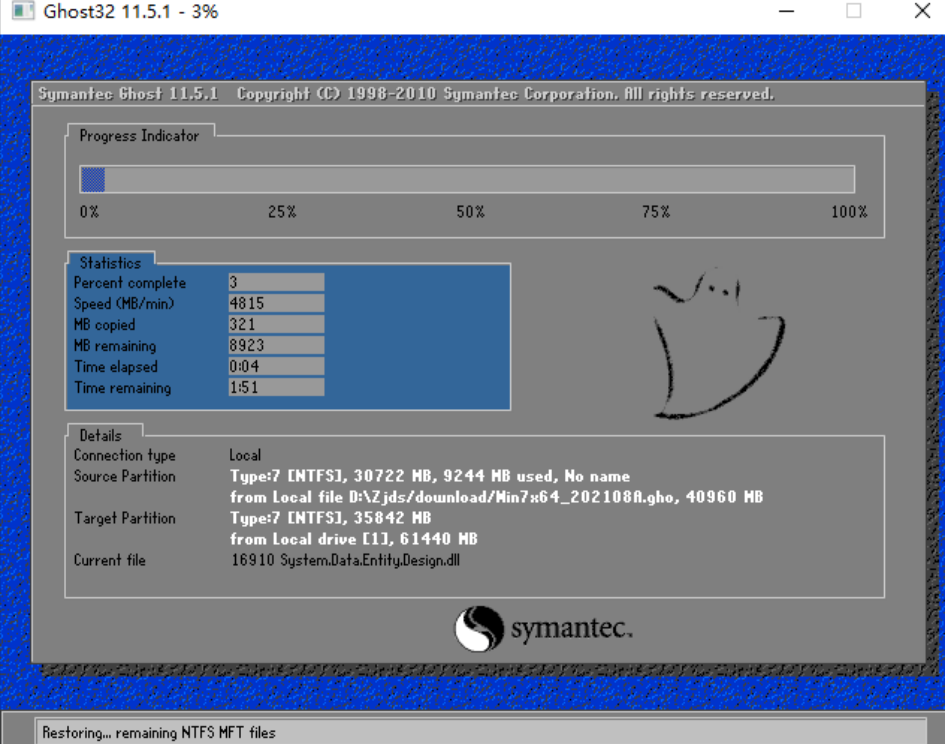The width and height of the screenshot is (945, 744).
Task: Select the Speed (MB/min) value field
Action: point(276,304)
